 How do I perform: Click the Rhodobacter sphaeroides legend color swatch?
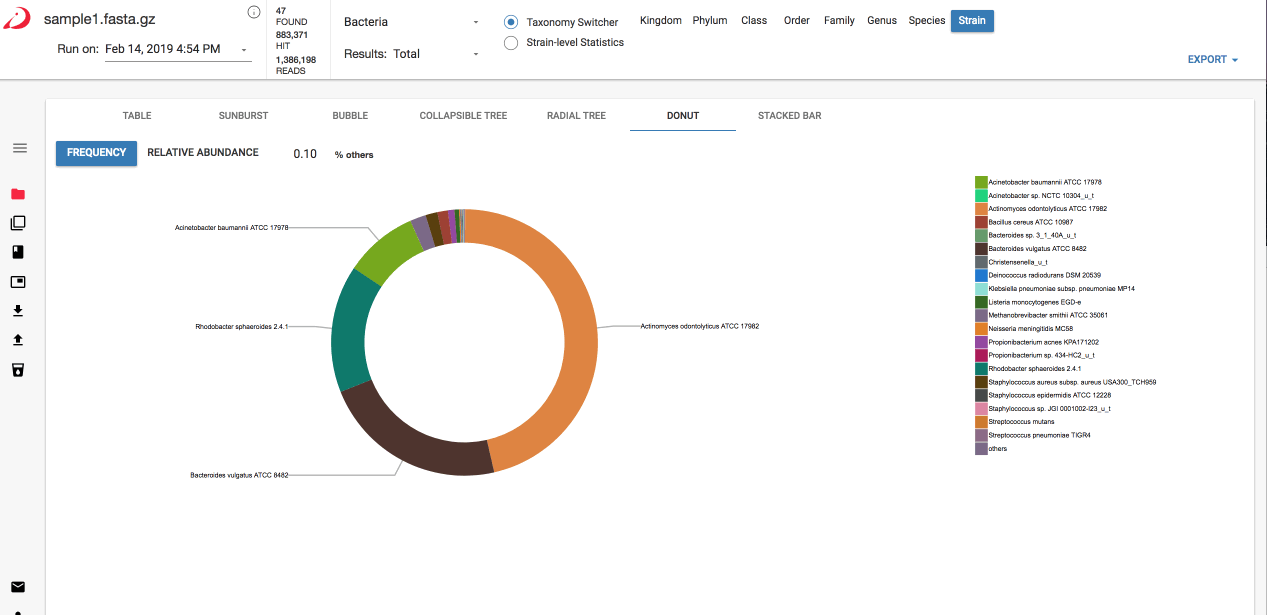981,368
